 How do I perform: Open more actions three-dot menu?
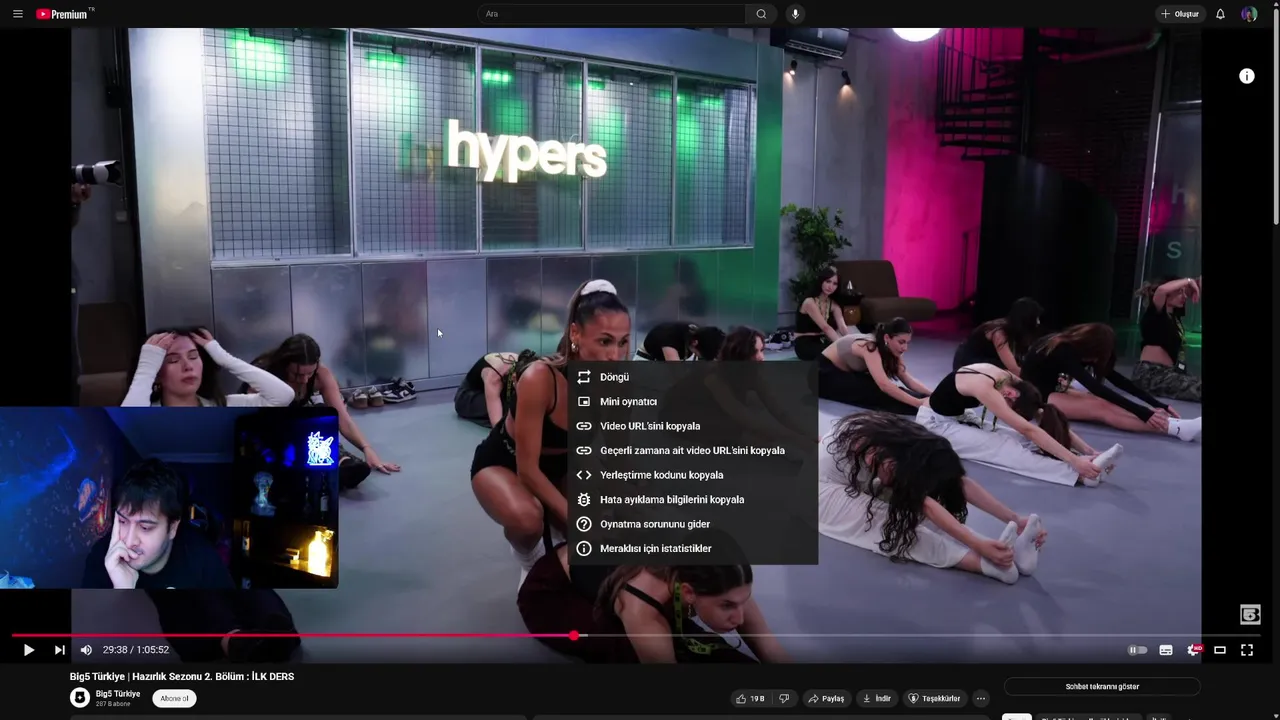pyautogui.click(x=981, y=699)
